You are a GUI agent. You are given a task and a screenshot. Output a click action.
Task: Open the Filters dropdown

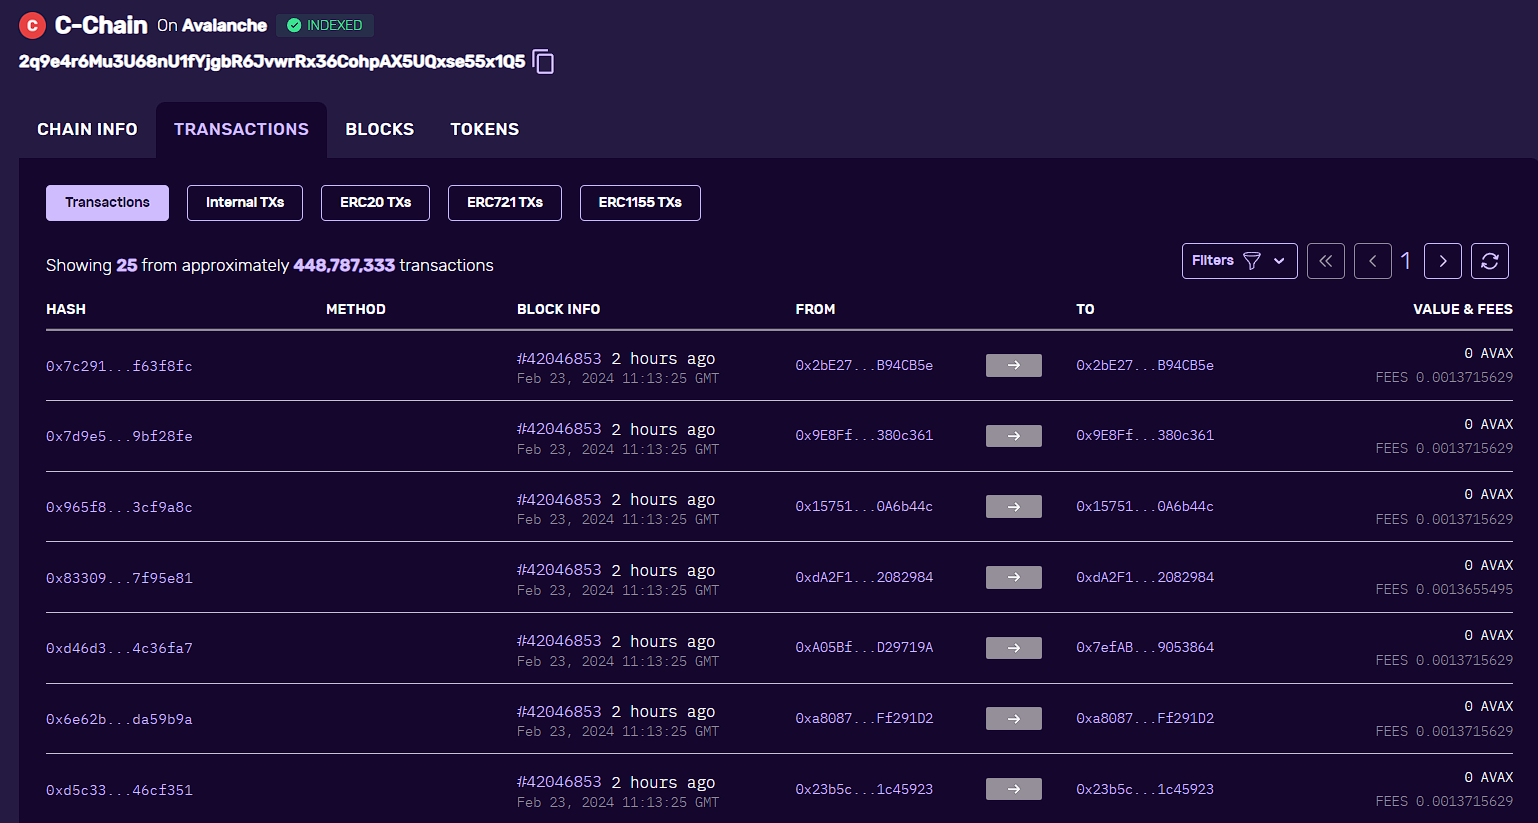pyautogui.click(x=1238, y=261)
